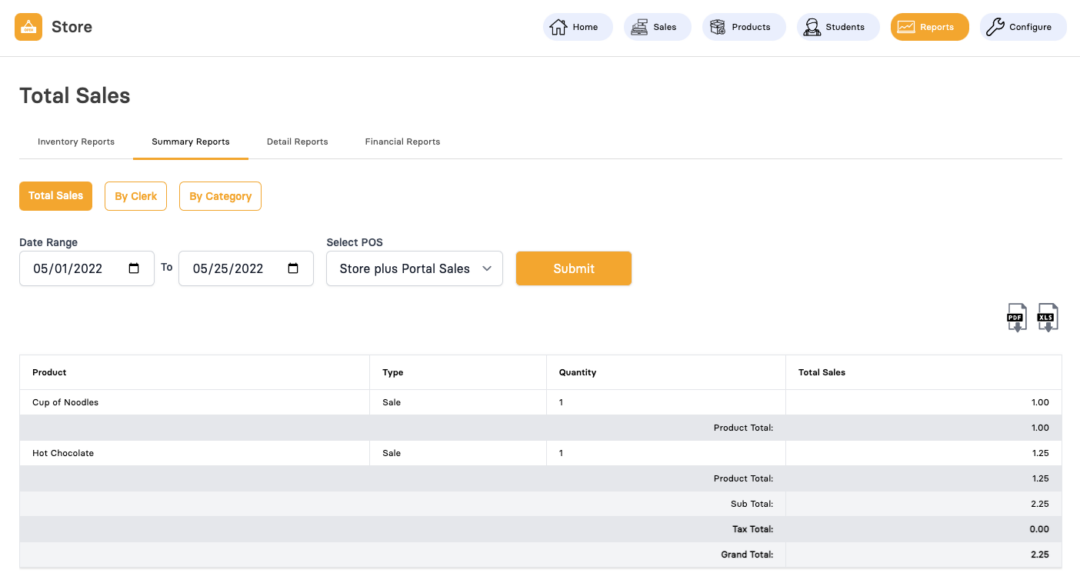Click the 05/25/2022 end date field

246,269
